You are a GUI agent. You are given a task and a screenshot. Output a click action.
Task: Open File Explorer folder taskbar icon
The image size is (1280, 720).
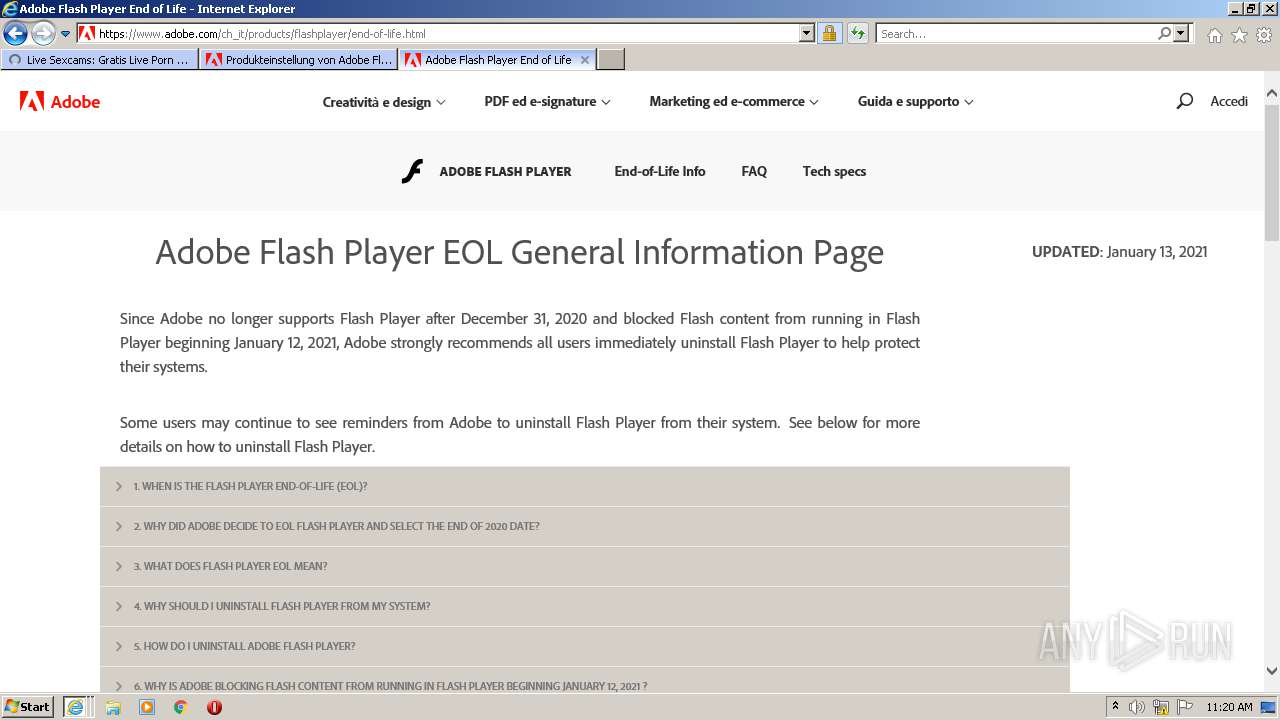(x=113, y=707)
